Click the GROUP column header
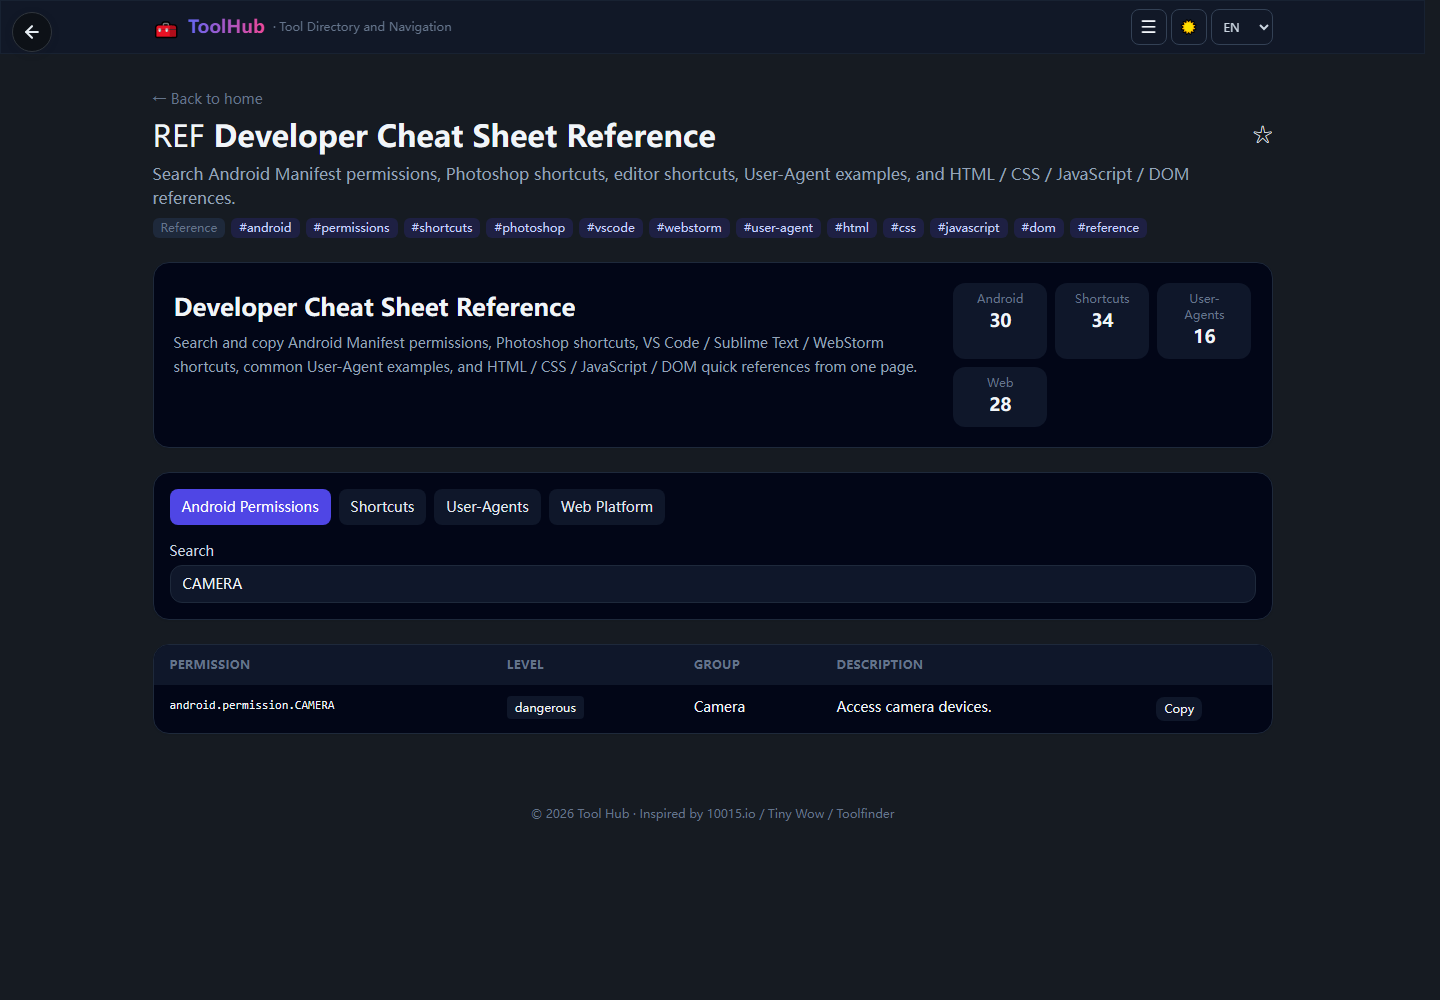The image size is (1440, 1000). pyautogui.click(x=717, y=665)
